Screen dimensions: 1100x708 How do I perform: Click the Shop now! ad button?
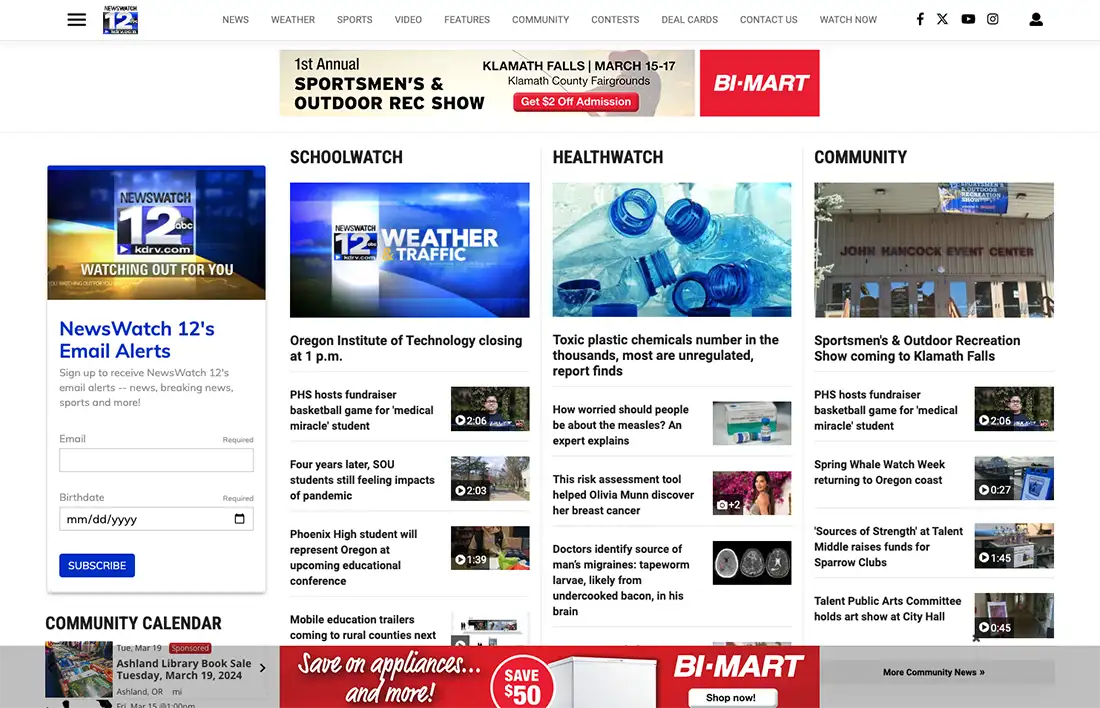[731, 697]
